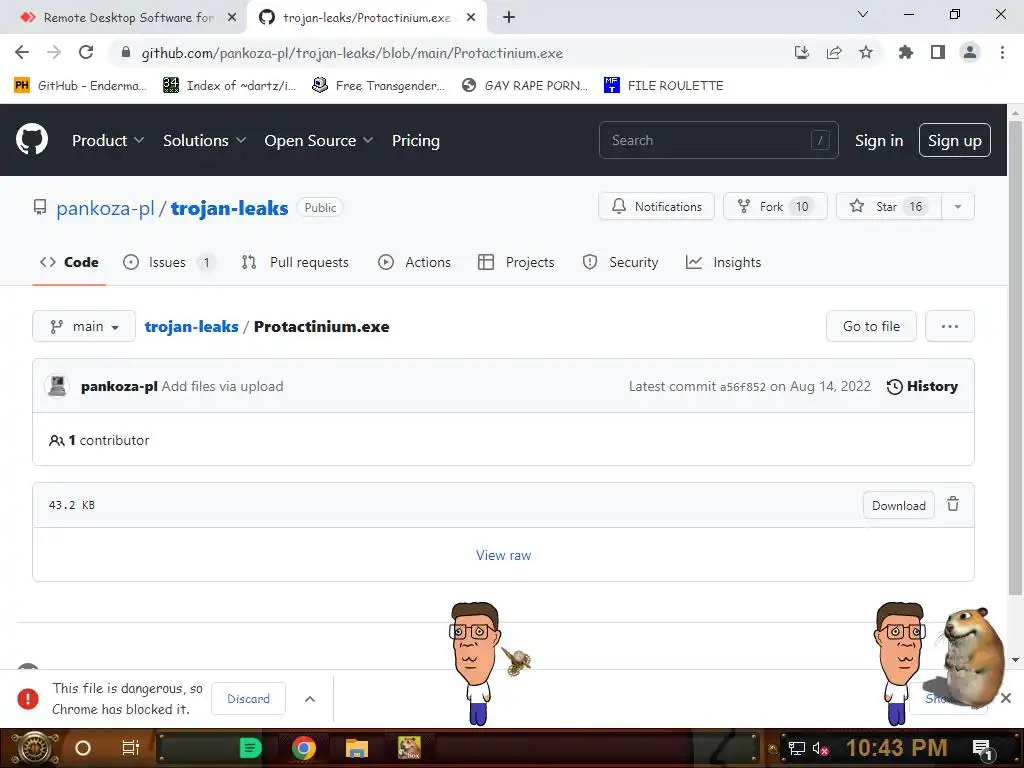Viewport: 1024px width, 768px height.
Task: Open FILE ROULETTE bookmark
Action: click(664, 85)
